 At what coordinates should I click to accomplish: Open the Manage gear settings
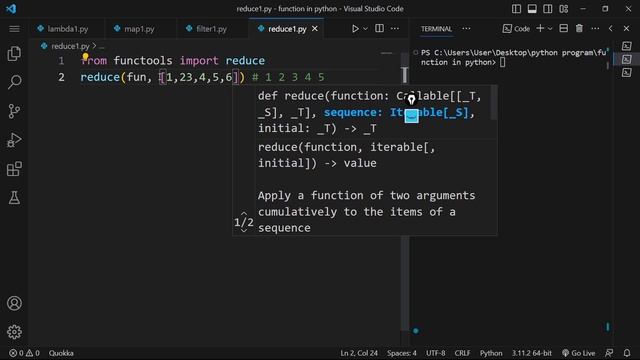(14, 332)
